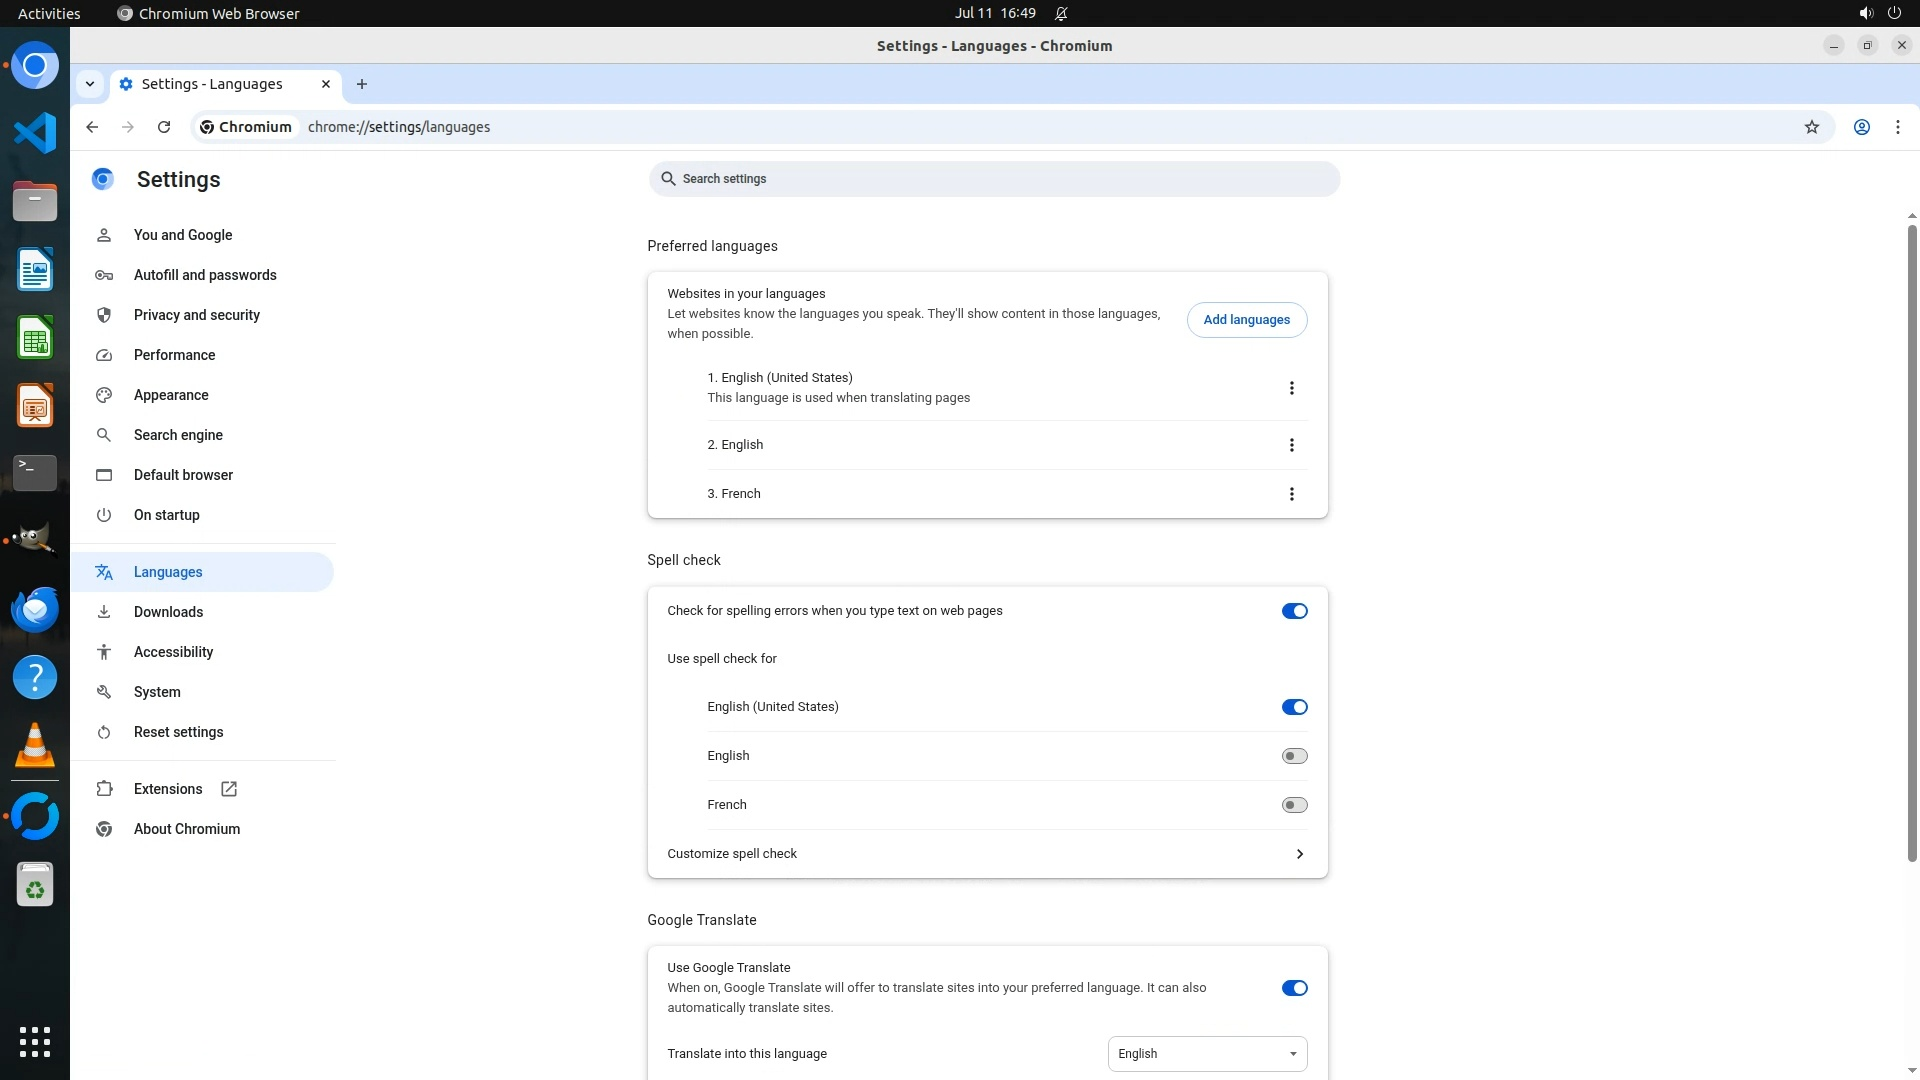Screen dimensions: 1920x1080
Task: Select Downloads in settings sidebar
Action: point(168,612)
